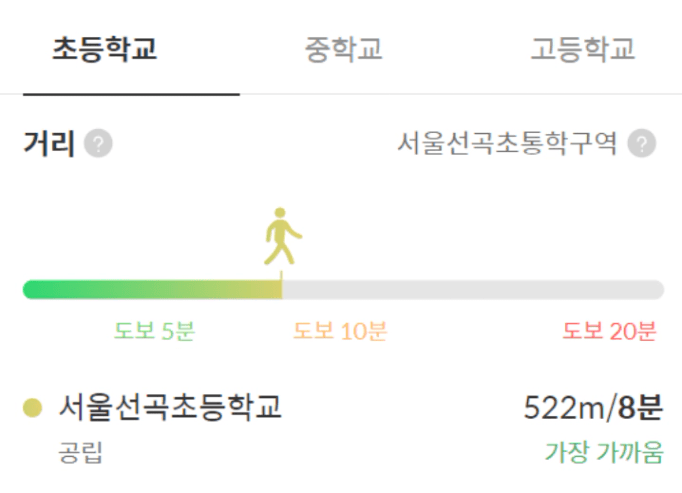Click the 가장 가까움 green label

tap(603, 452)
